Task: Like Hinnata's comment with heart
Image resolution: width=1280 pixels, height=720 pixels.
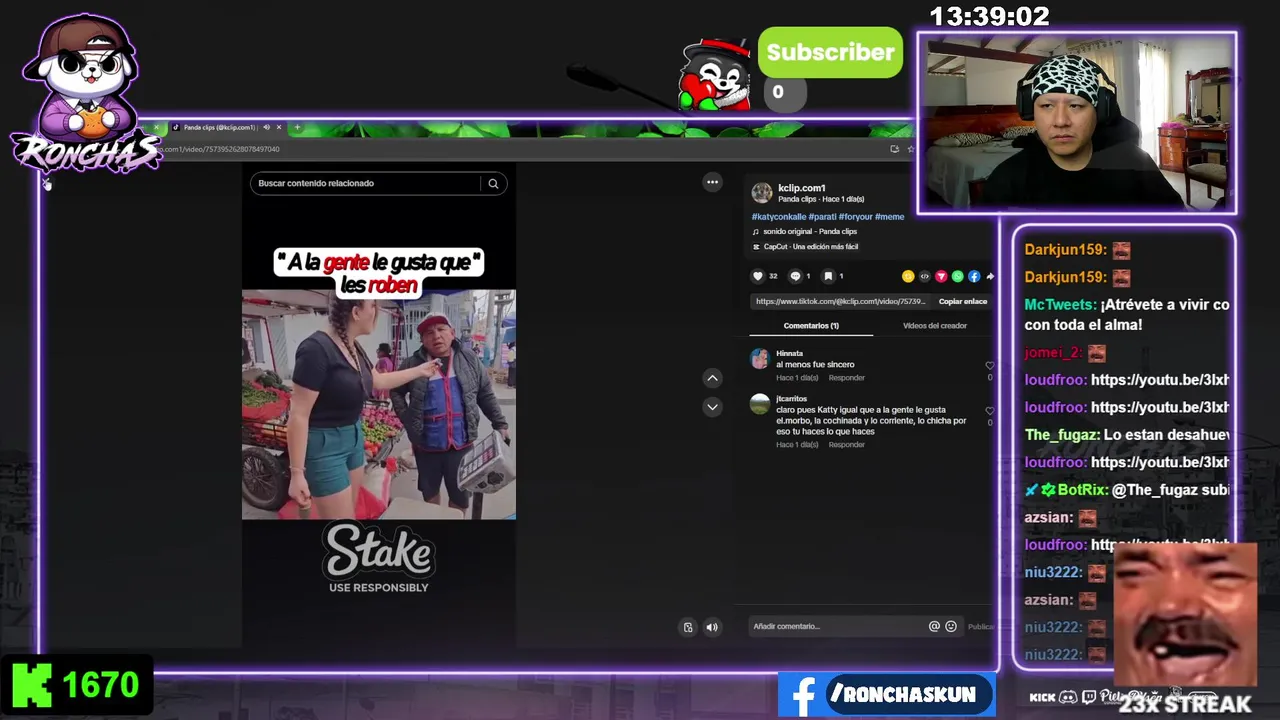Action: tap(990, 366)
